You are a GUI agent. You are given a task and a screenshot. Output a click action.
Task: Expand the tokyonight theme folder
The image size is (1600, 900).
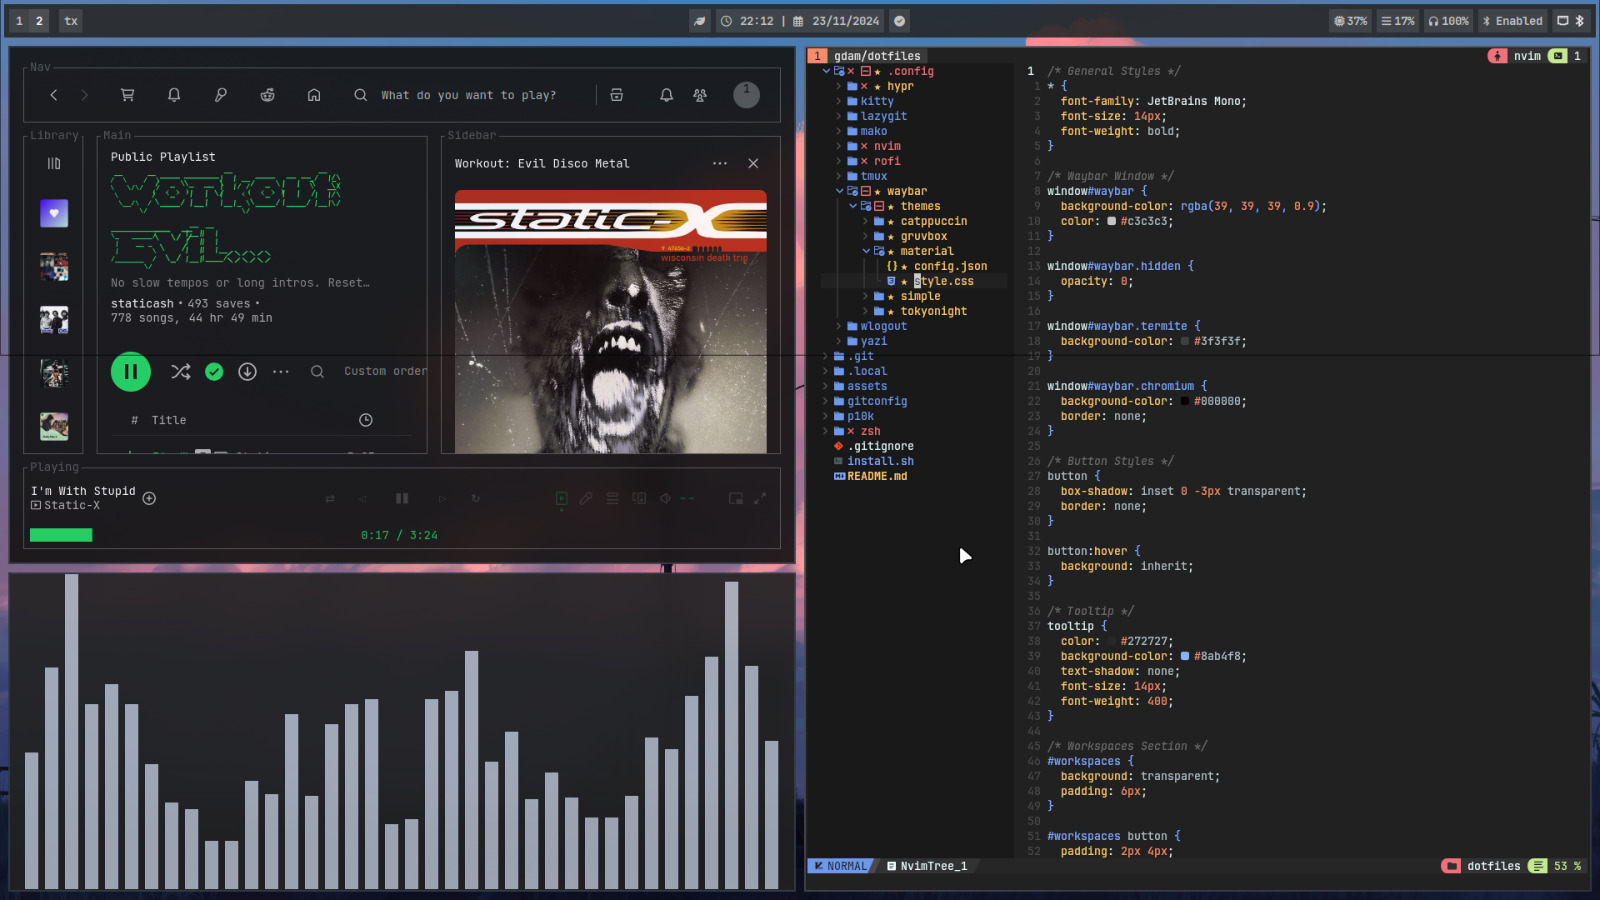[x=915, y=311]
